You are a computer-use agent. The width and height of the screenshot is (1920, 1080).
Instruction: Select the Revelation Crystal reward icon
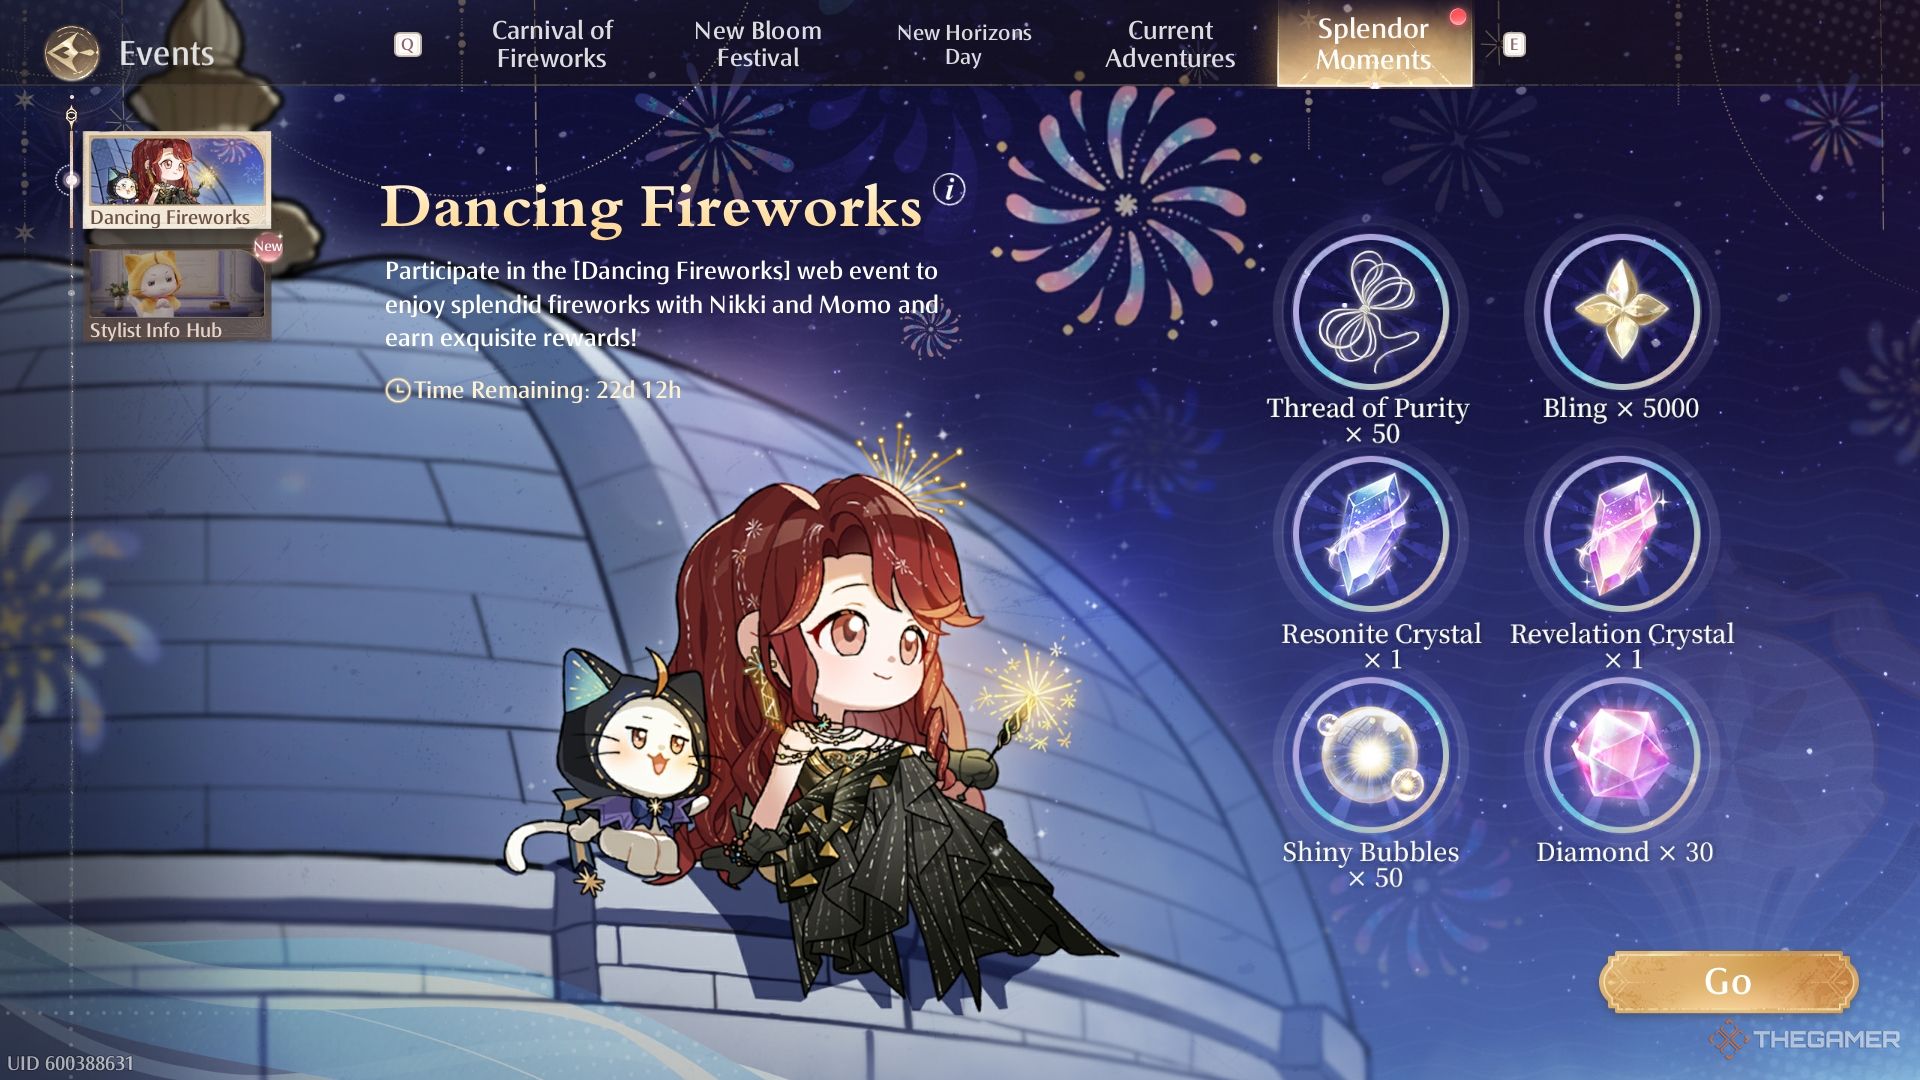(1621, 534)
